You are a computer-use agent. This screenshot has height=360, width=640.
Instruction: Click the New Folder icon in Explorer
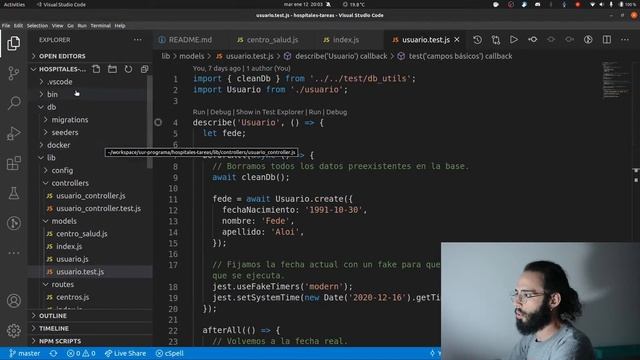pyautogui.click(x=112, y=69)
